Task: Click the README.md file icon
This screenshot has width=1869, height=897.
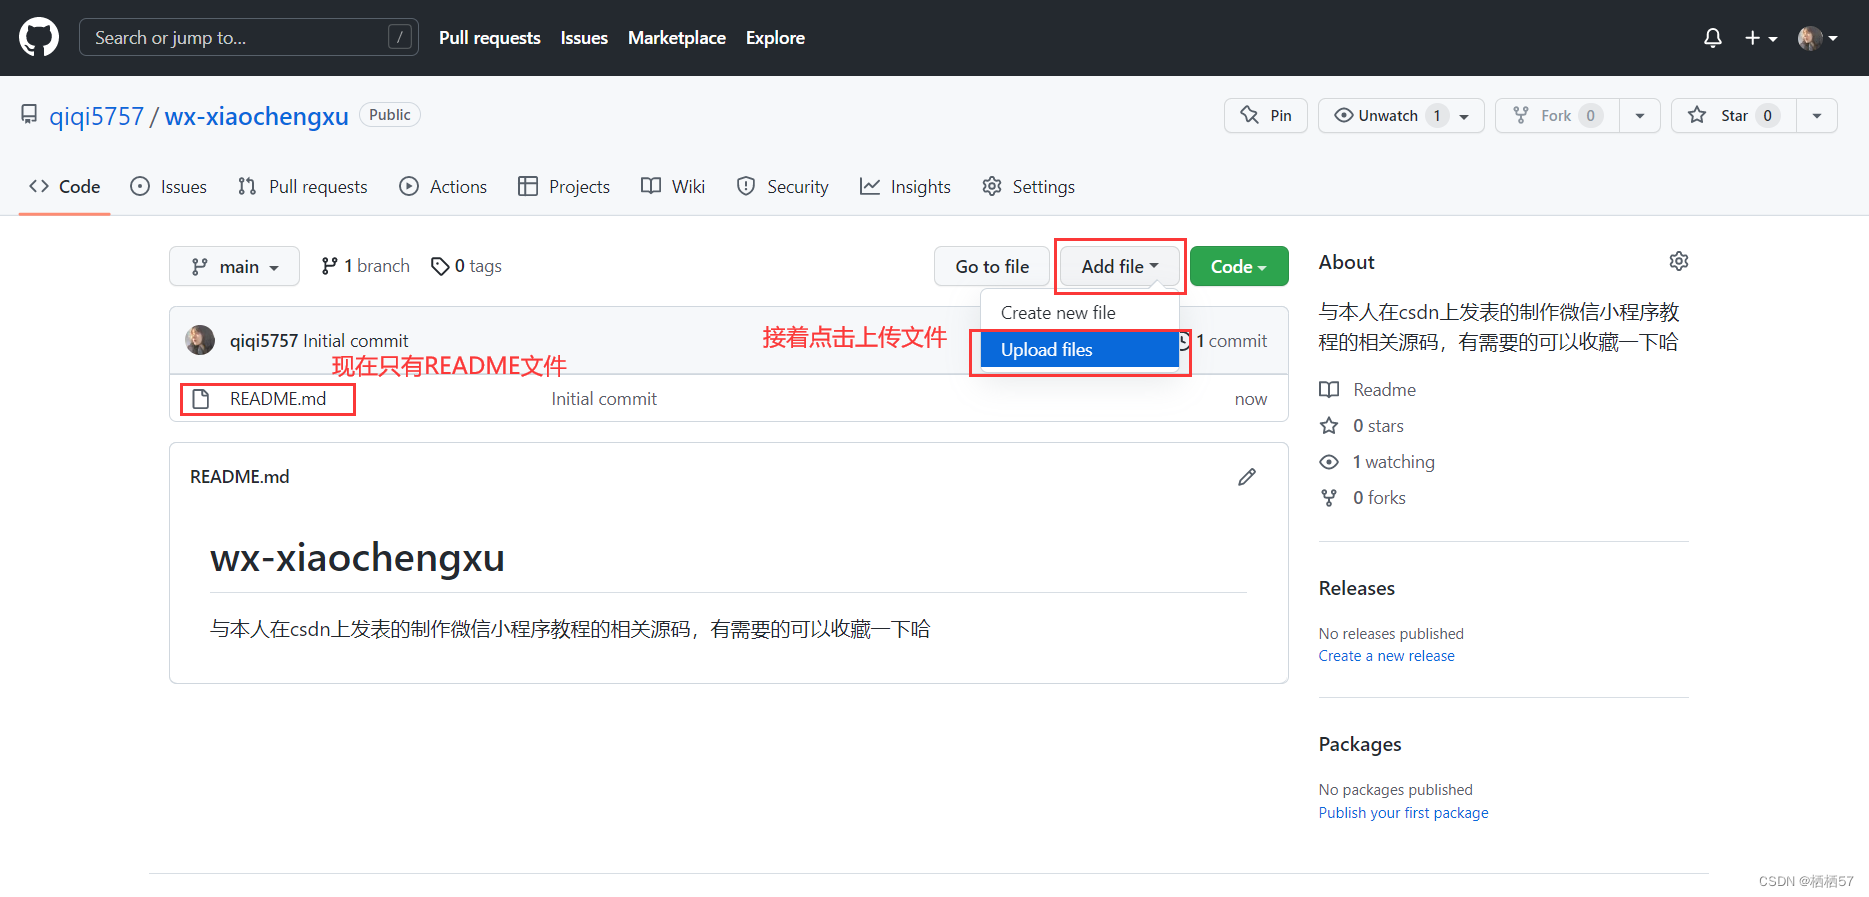Action: point(201,399)
